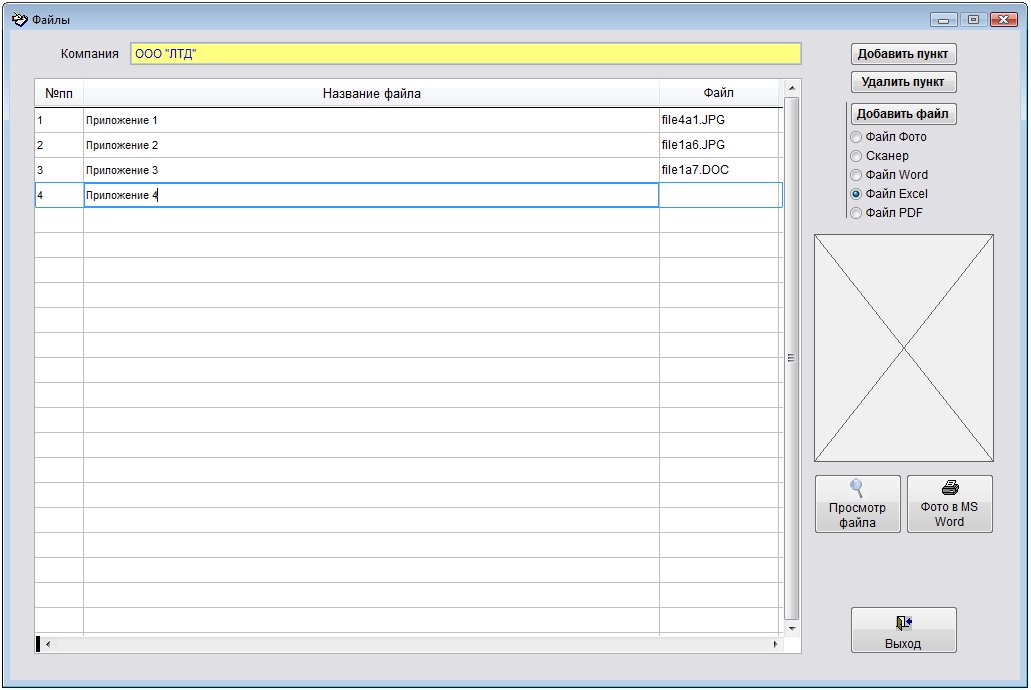Click the empty image preview placeholder

[903, 348]
